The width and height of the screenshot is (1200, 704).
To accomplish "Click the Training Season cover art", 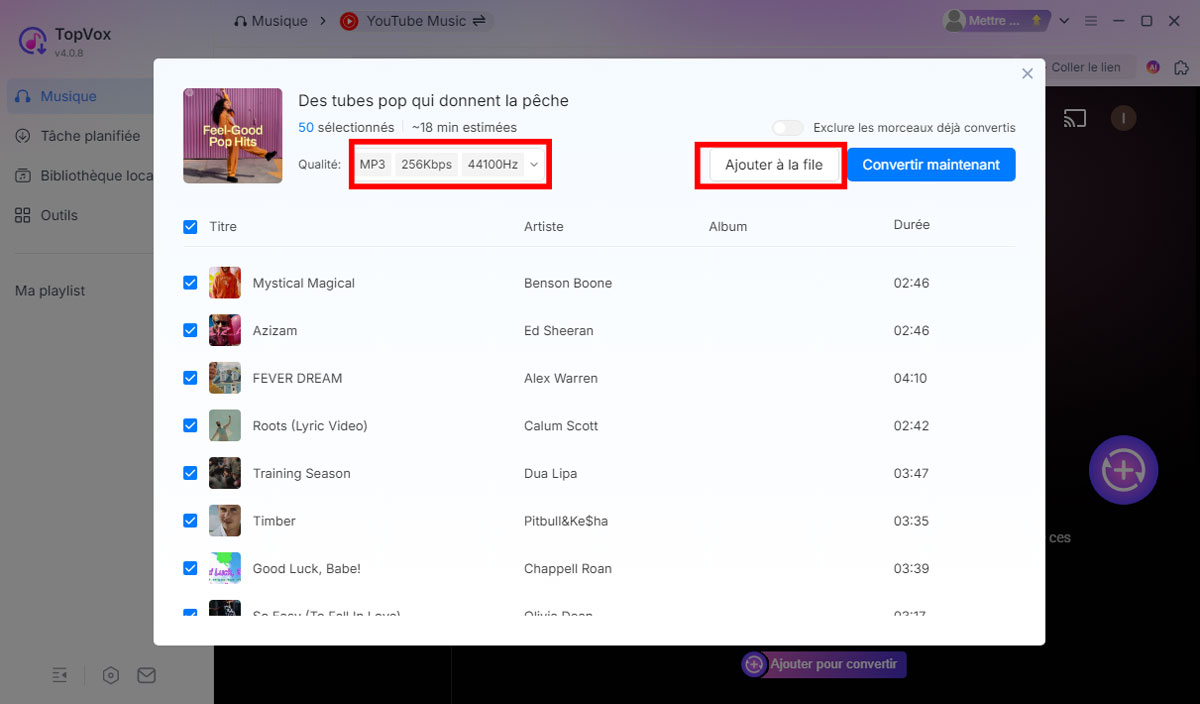I will tap(225, 473).
